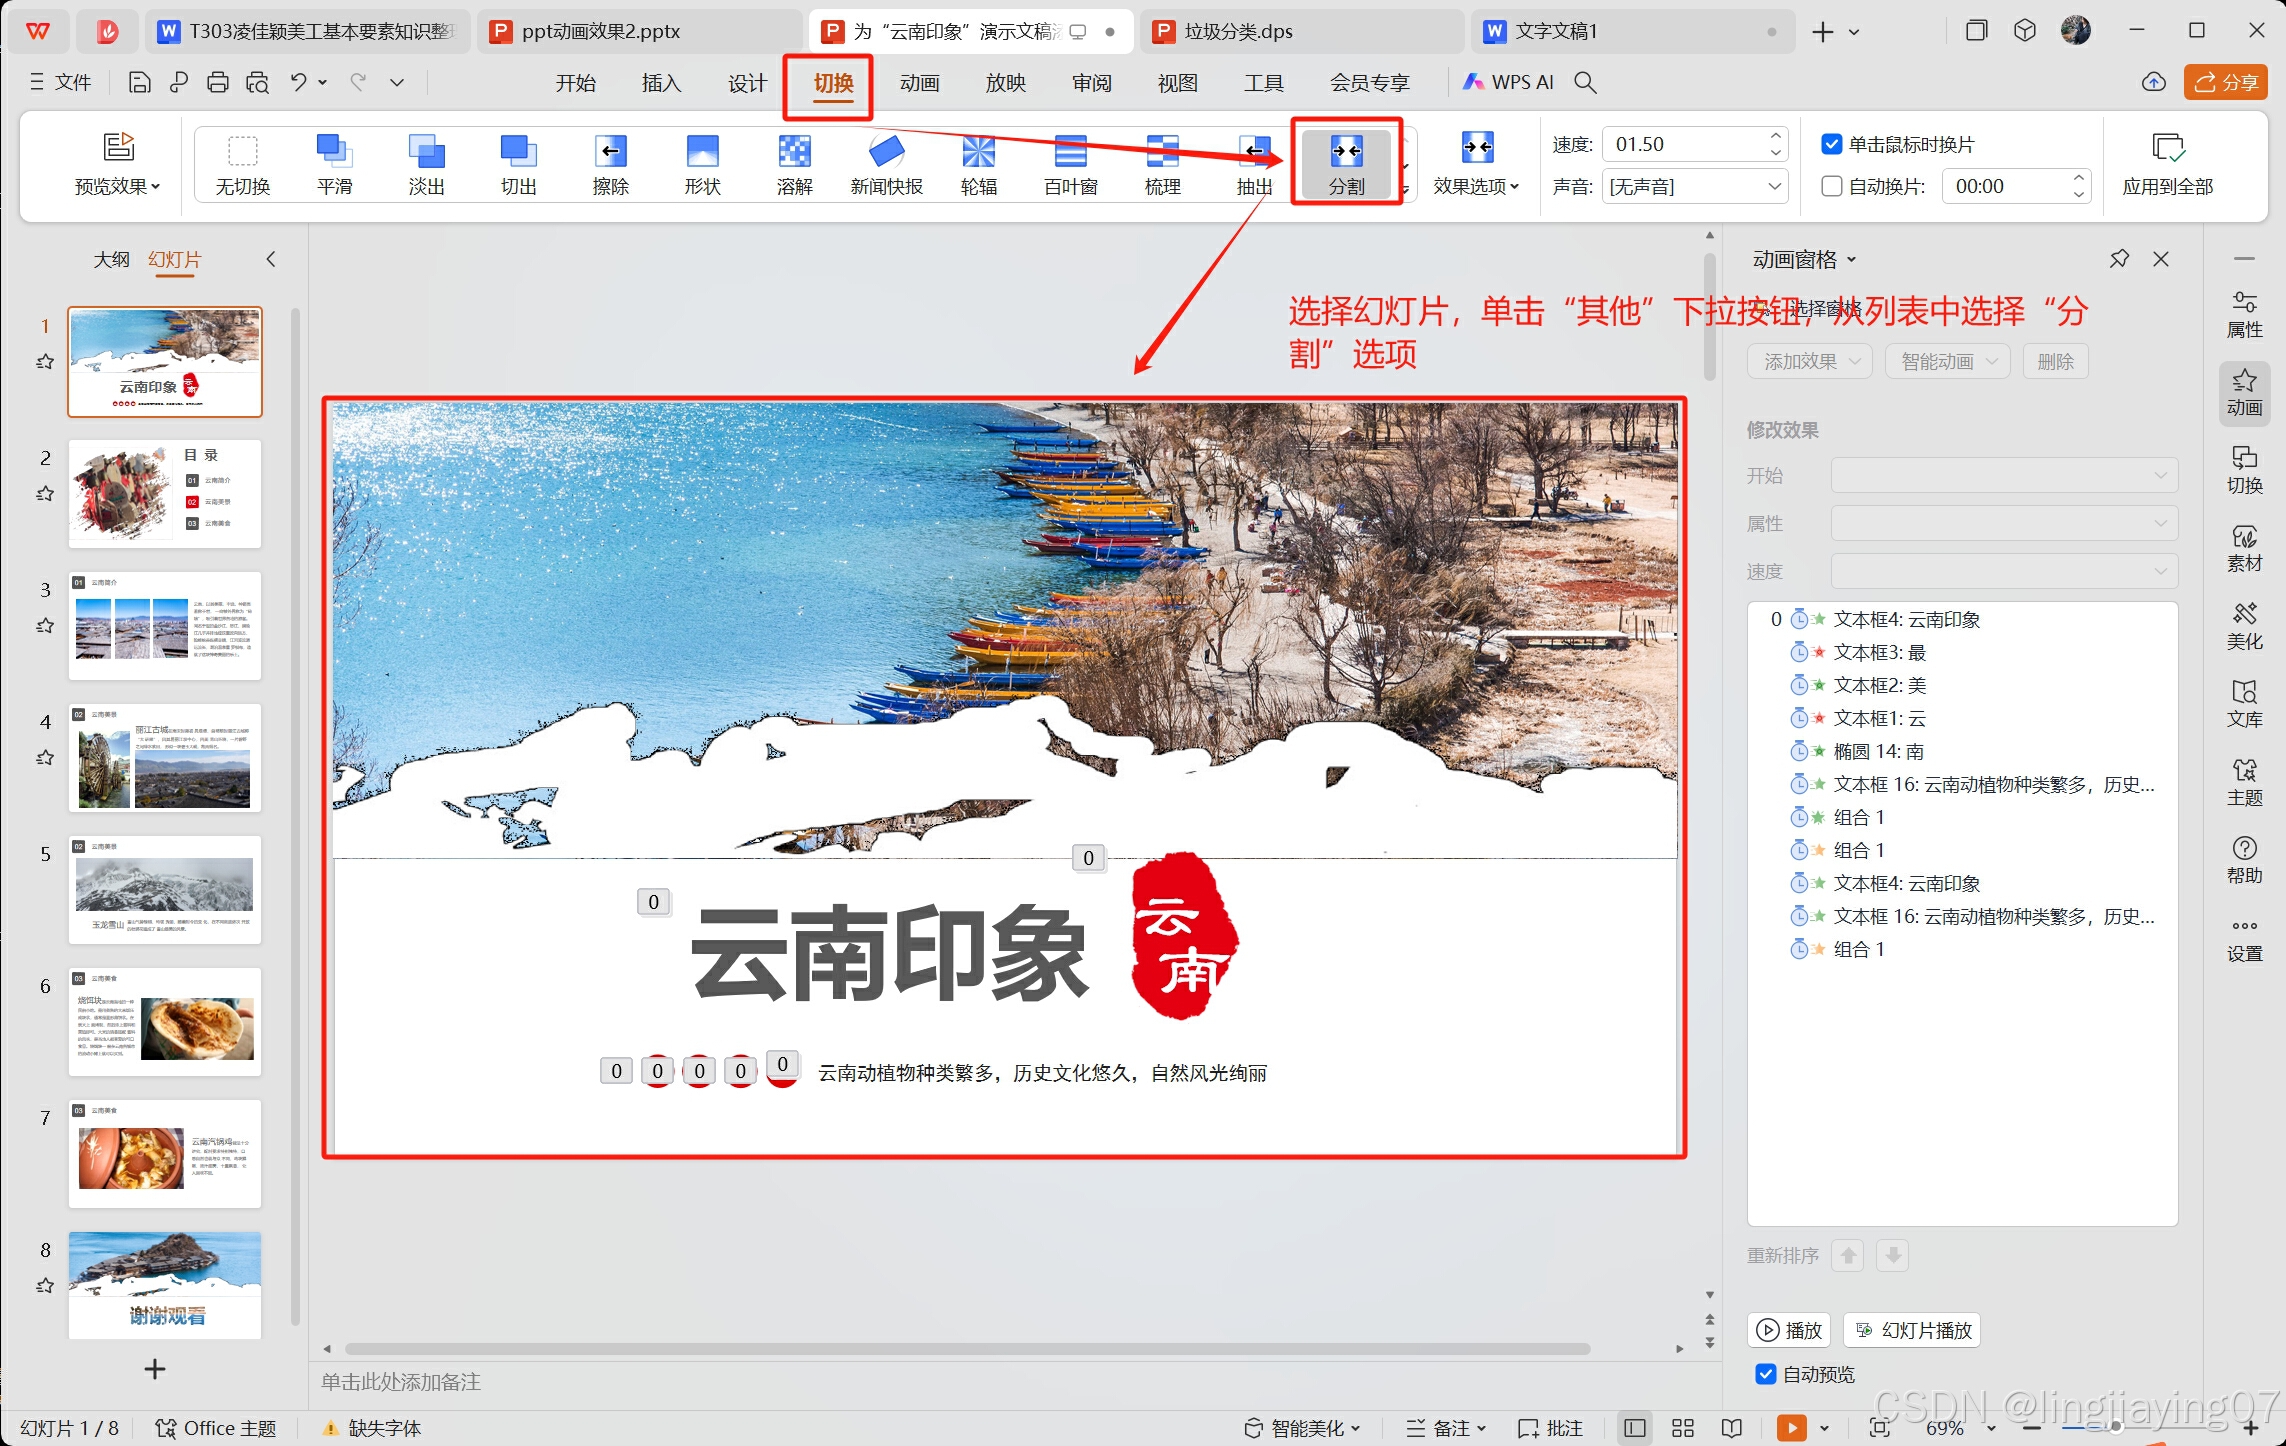Click the print icon in quick toolbar
2286x1446 pixels.
(x=217, y=83)
